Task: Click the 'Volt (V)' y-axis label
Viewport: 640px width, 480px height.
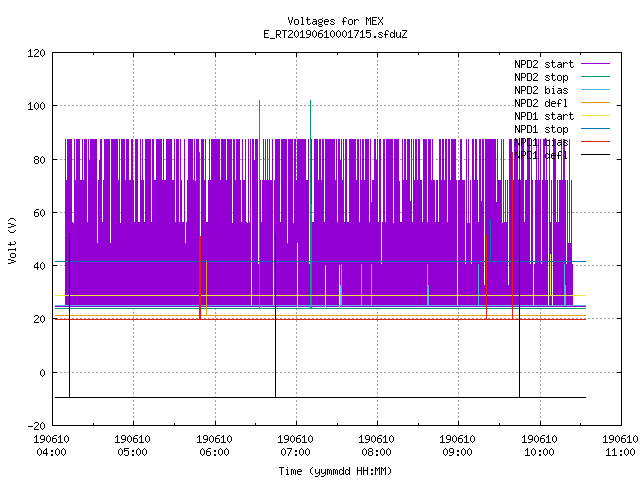Action: (x=13, y=240)
